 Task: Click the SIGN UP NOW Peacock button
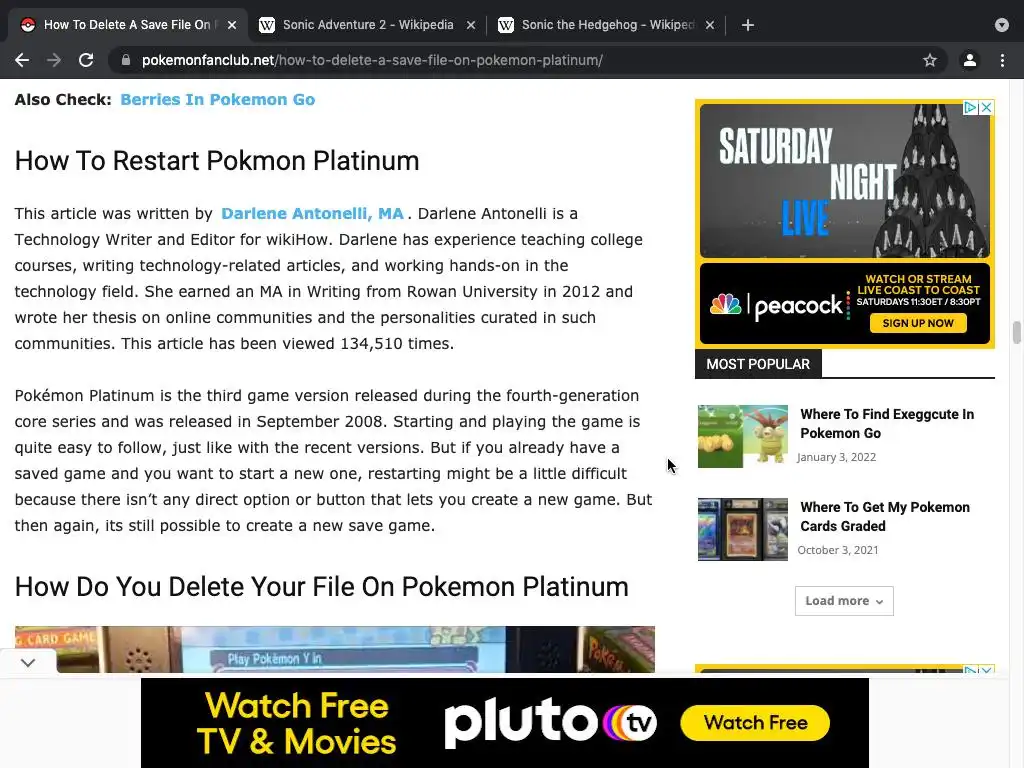pos(918,323)
